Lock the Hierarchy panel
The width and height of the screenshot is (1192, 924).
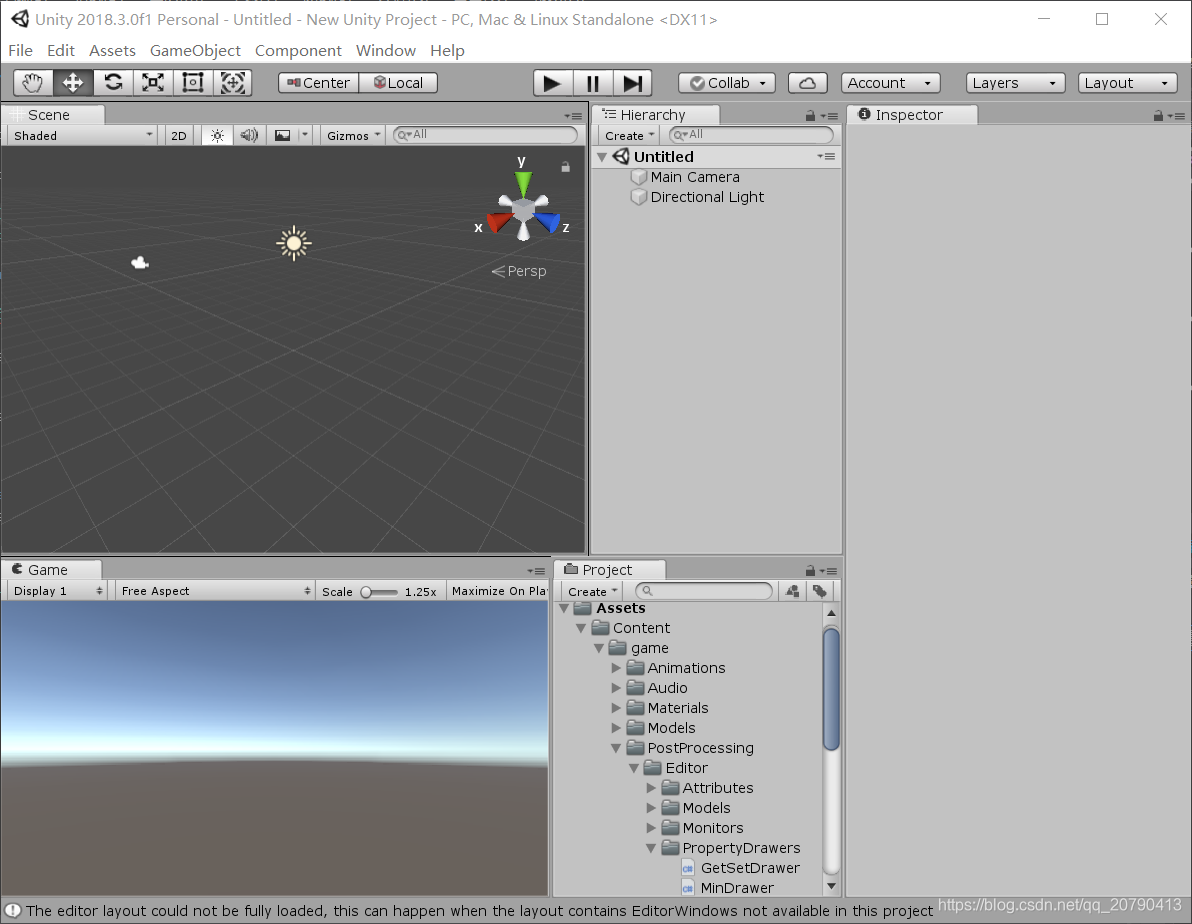pos(810,116)
